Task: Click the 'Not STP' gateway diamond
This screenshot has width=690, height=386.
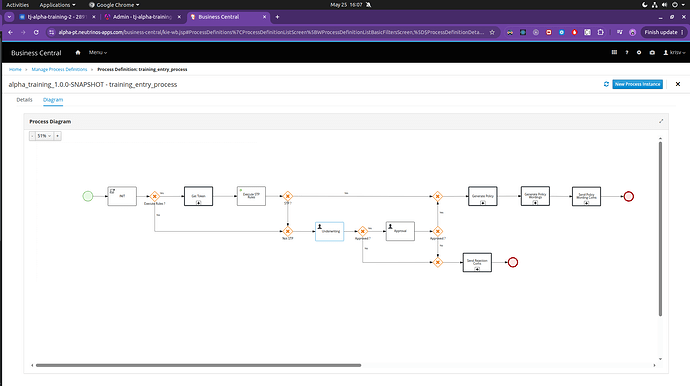Action: tap(288, 231)
